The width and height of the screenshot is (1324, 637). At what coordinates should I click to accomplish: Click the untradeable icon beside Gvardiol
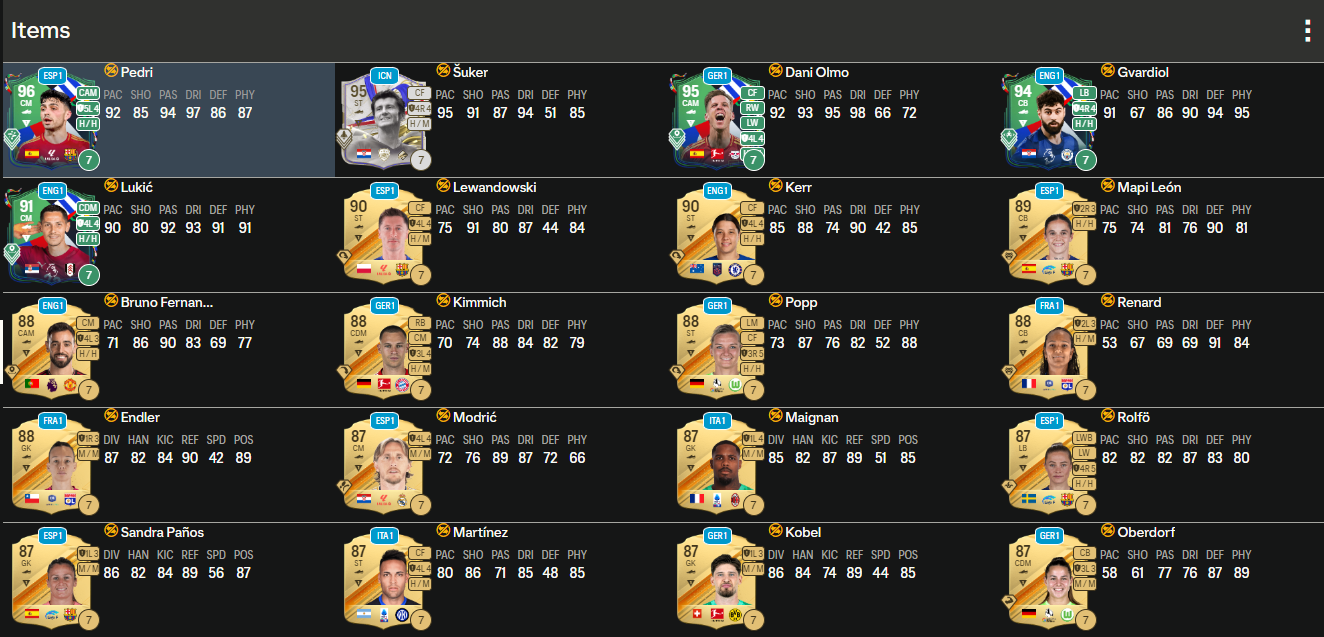[x=1107, y=71]
